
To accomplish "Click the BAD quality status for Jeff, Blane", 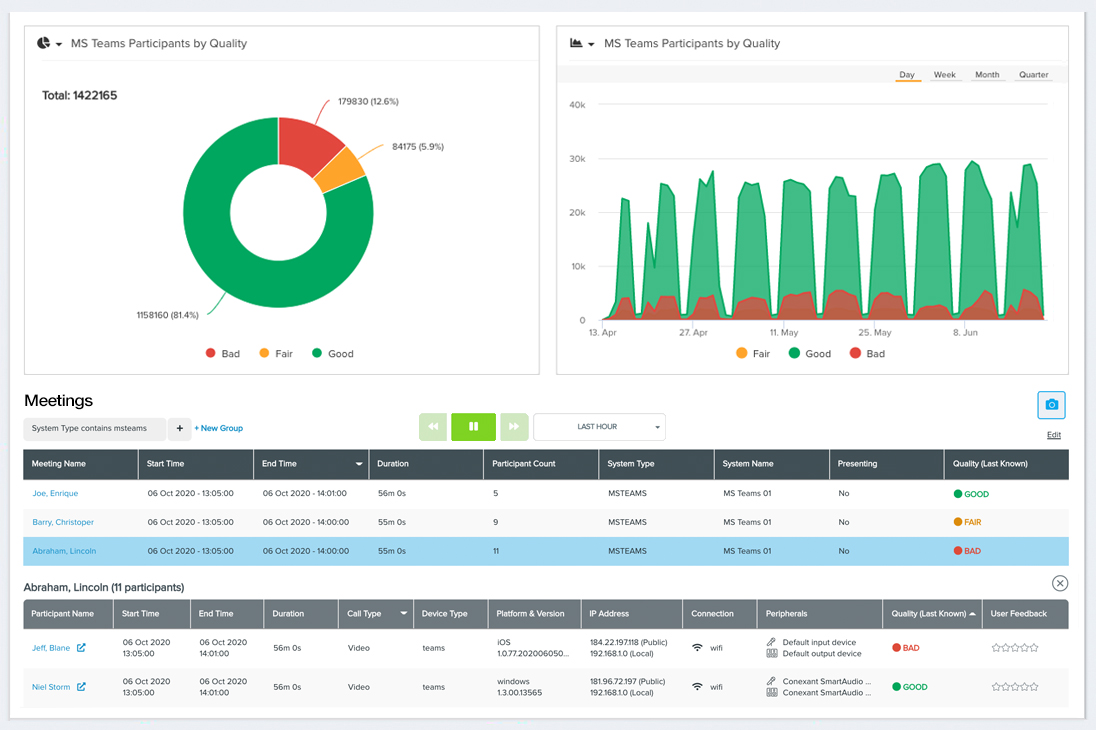I will (x=906, y=648).
